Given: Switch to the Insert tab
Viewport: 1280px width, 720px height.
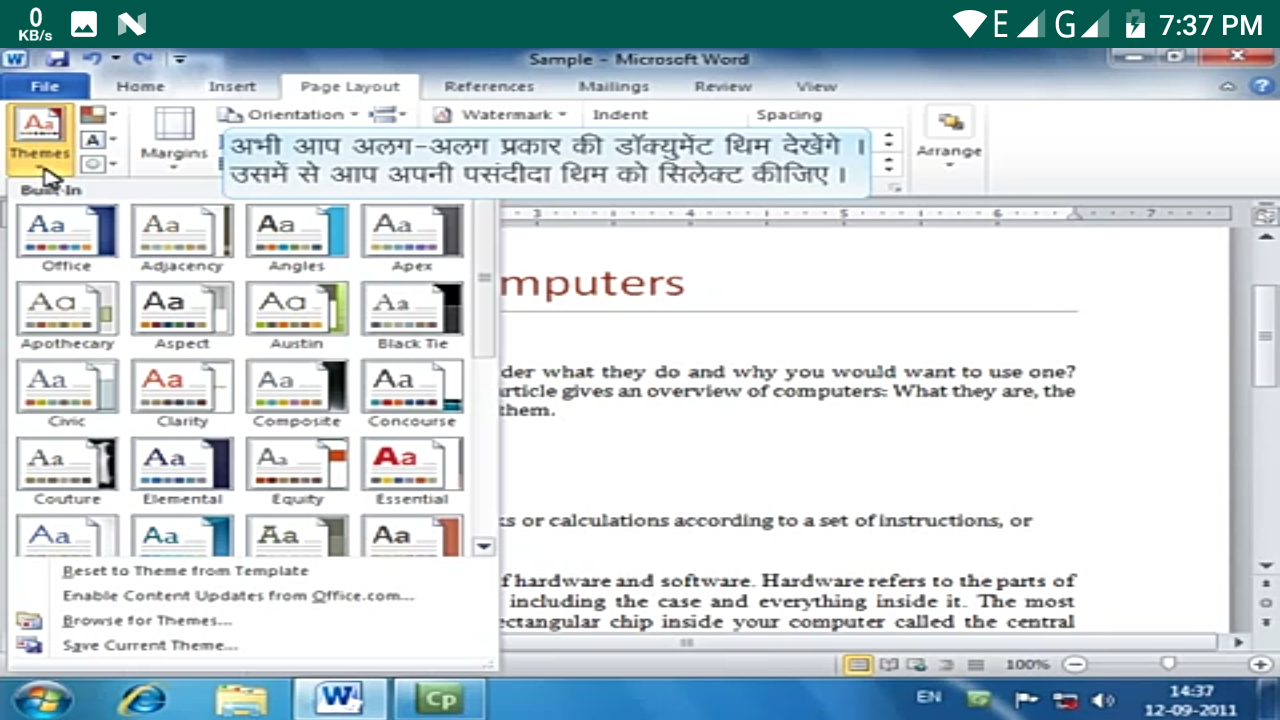Looking at the screenshot, I should pos(232,87).
